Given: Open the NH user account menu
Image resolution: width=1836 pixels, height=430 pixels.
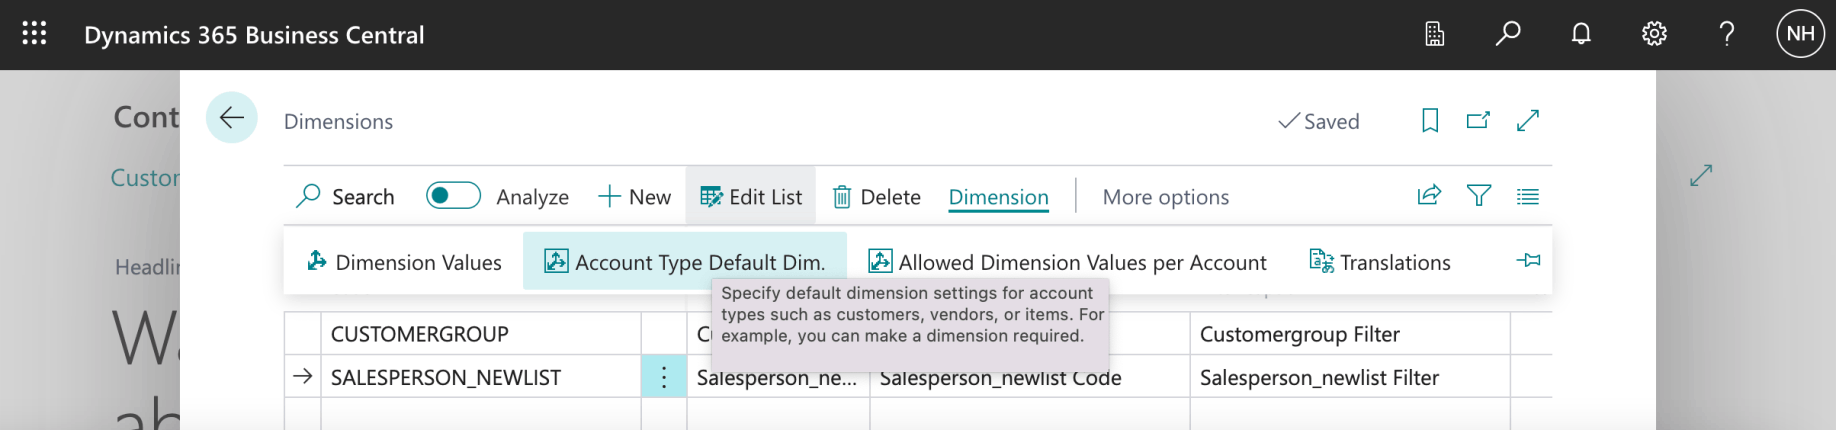Looking at the screenshot, I should click(x=1800, y=34).
